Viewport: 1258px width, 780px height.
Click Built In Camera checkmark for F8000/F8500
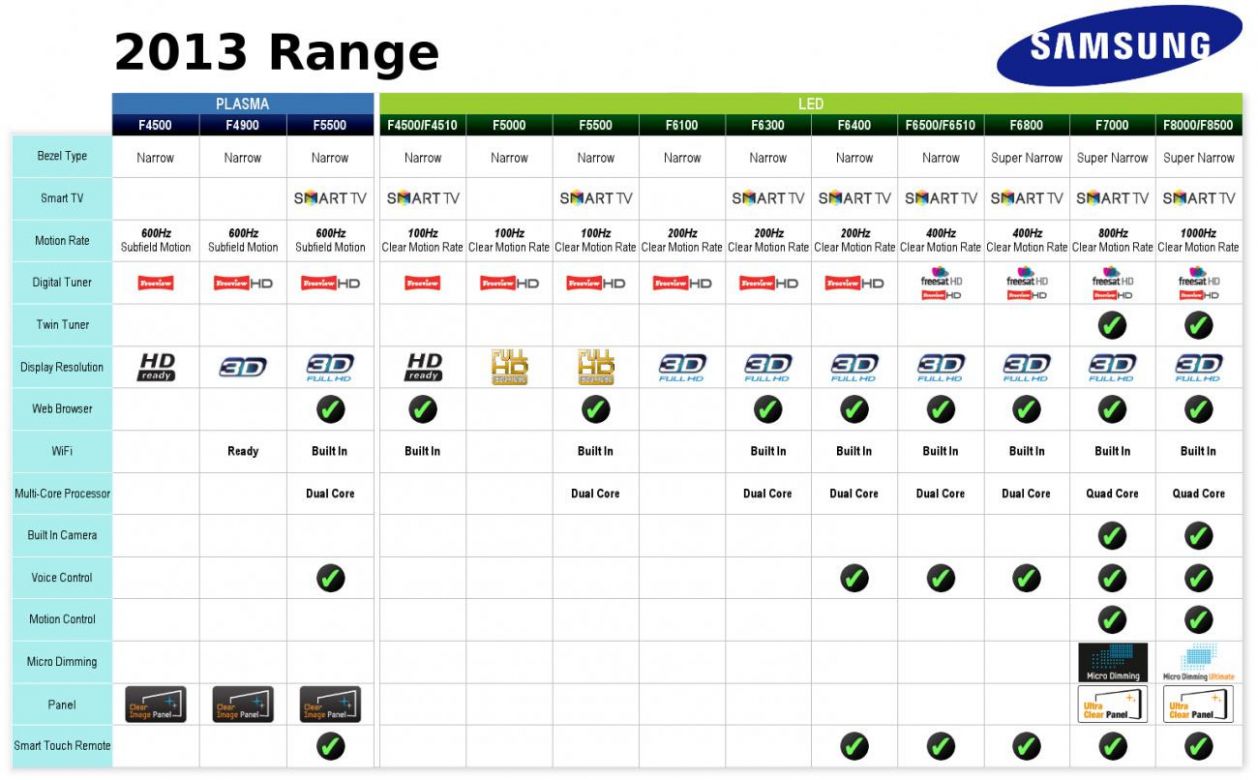click(1198, 536)
